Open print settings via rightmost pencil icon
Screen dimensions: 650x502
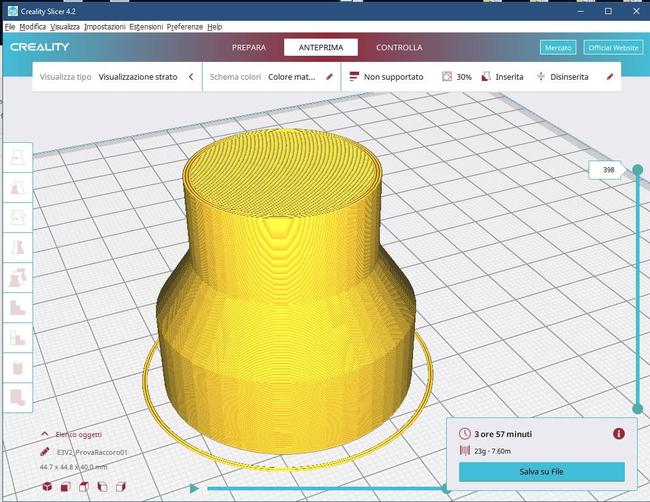pos(610,76)
